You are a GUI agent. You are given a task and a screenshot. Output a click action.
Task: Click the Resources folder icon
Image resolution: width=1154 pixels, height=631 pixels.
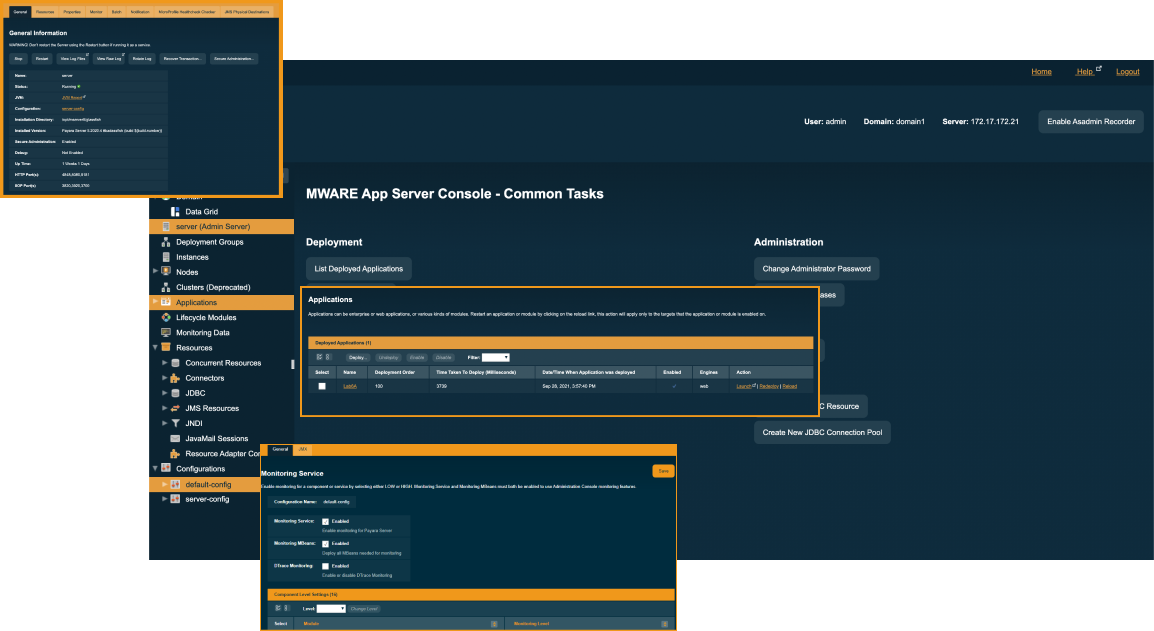pyautogui.click(x=166, y=348)
